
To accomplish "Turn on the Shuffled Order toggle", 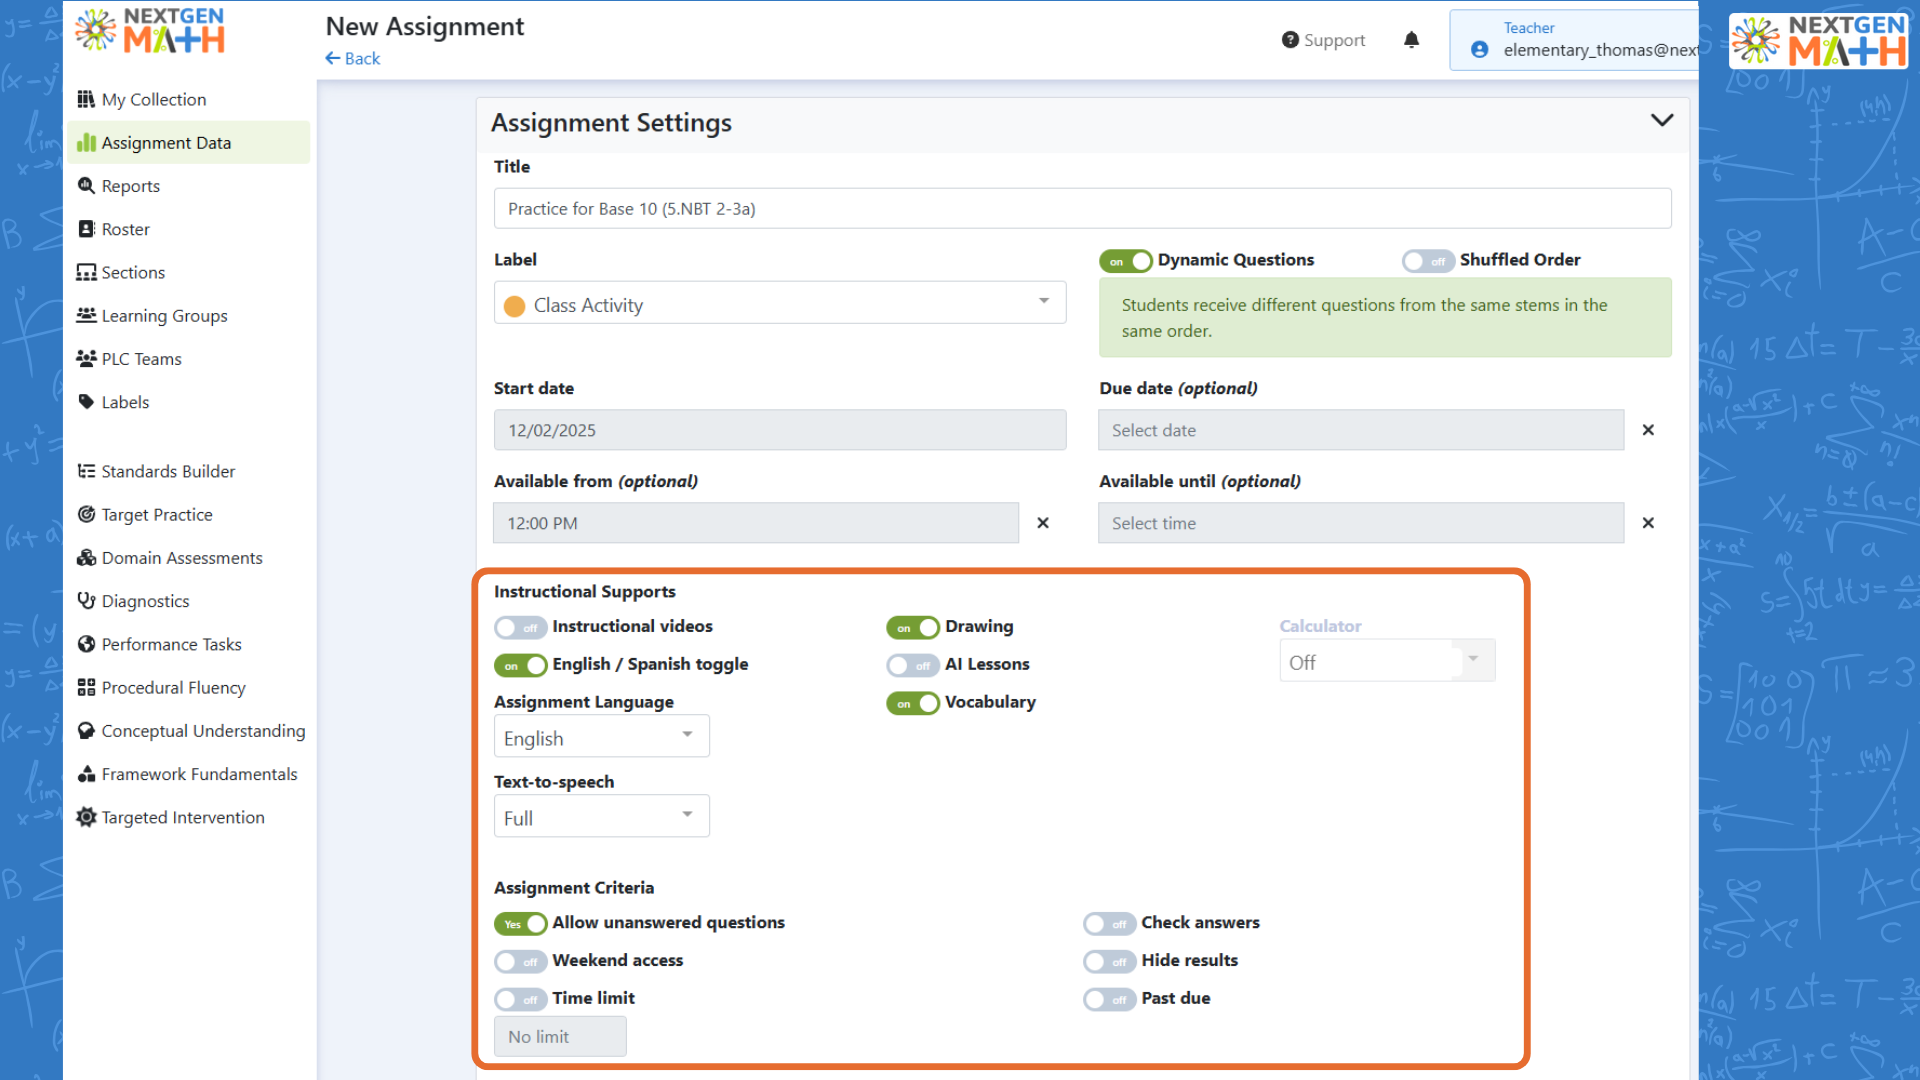I will (1427, 261).
